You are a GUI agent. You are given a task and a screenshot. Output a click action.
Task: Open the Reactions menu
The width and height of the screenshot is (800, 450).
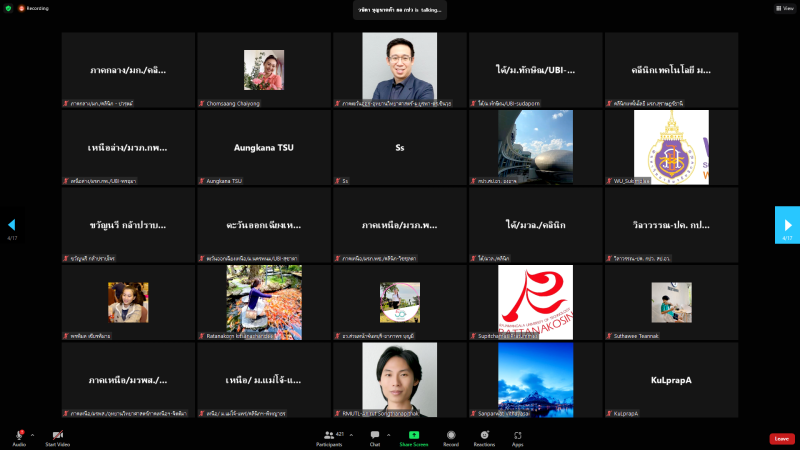[485, 435]
